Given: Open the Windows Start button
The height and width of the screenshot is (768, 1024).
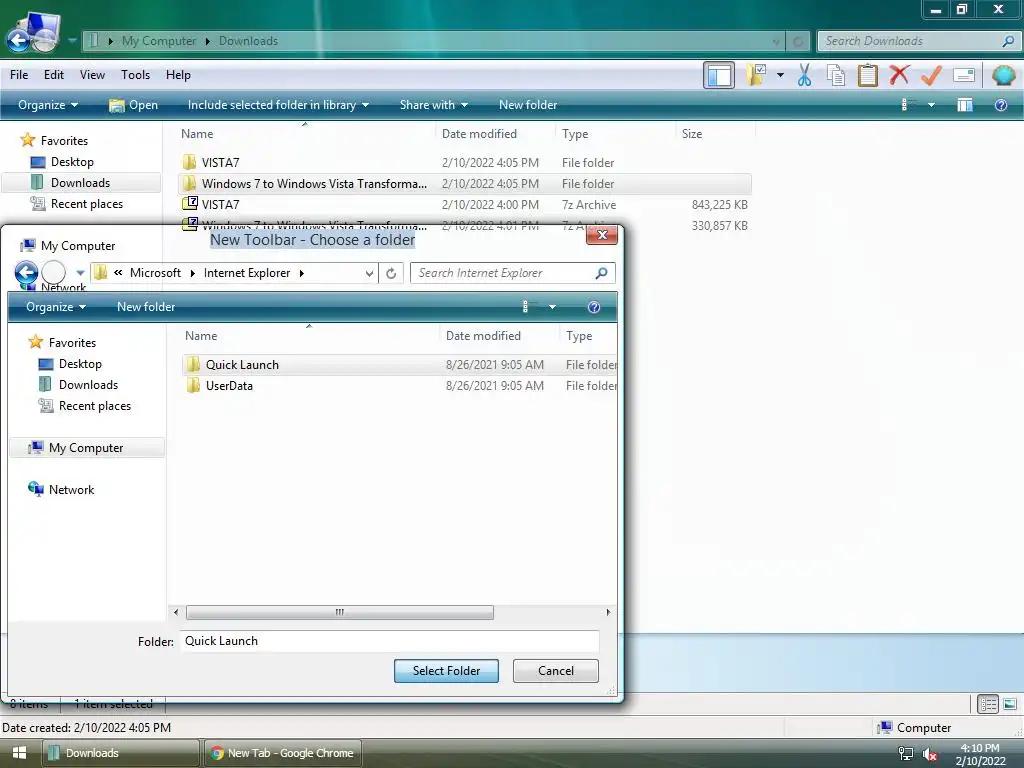Looking at the screenshot, I should tap(19, 753).
